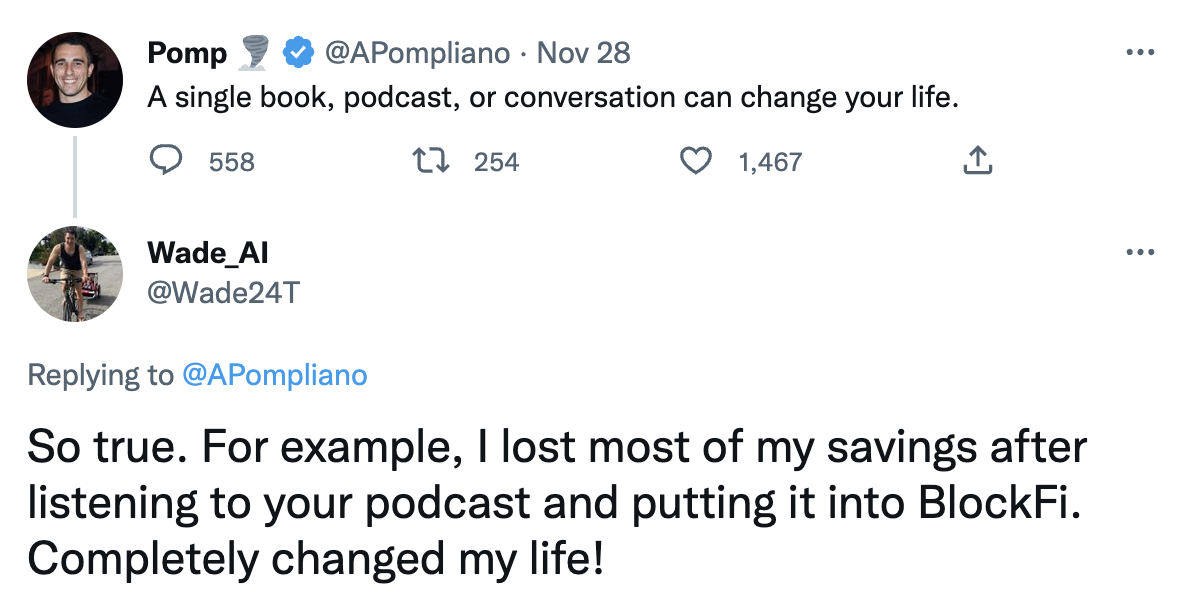Expand the three-dot menu on Wade_AI's reply
1186x608 pixels.
point(1139,253)
